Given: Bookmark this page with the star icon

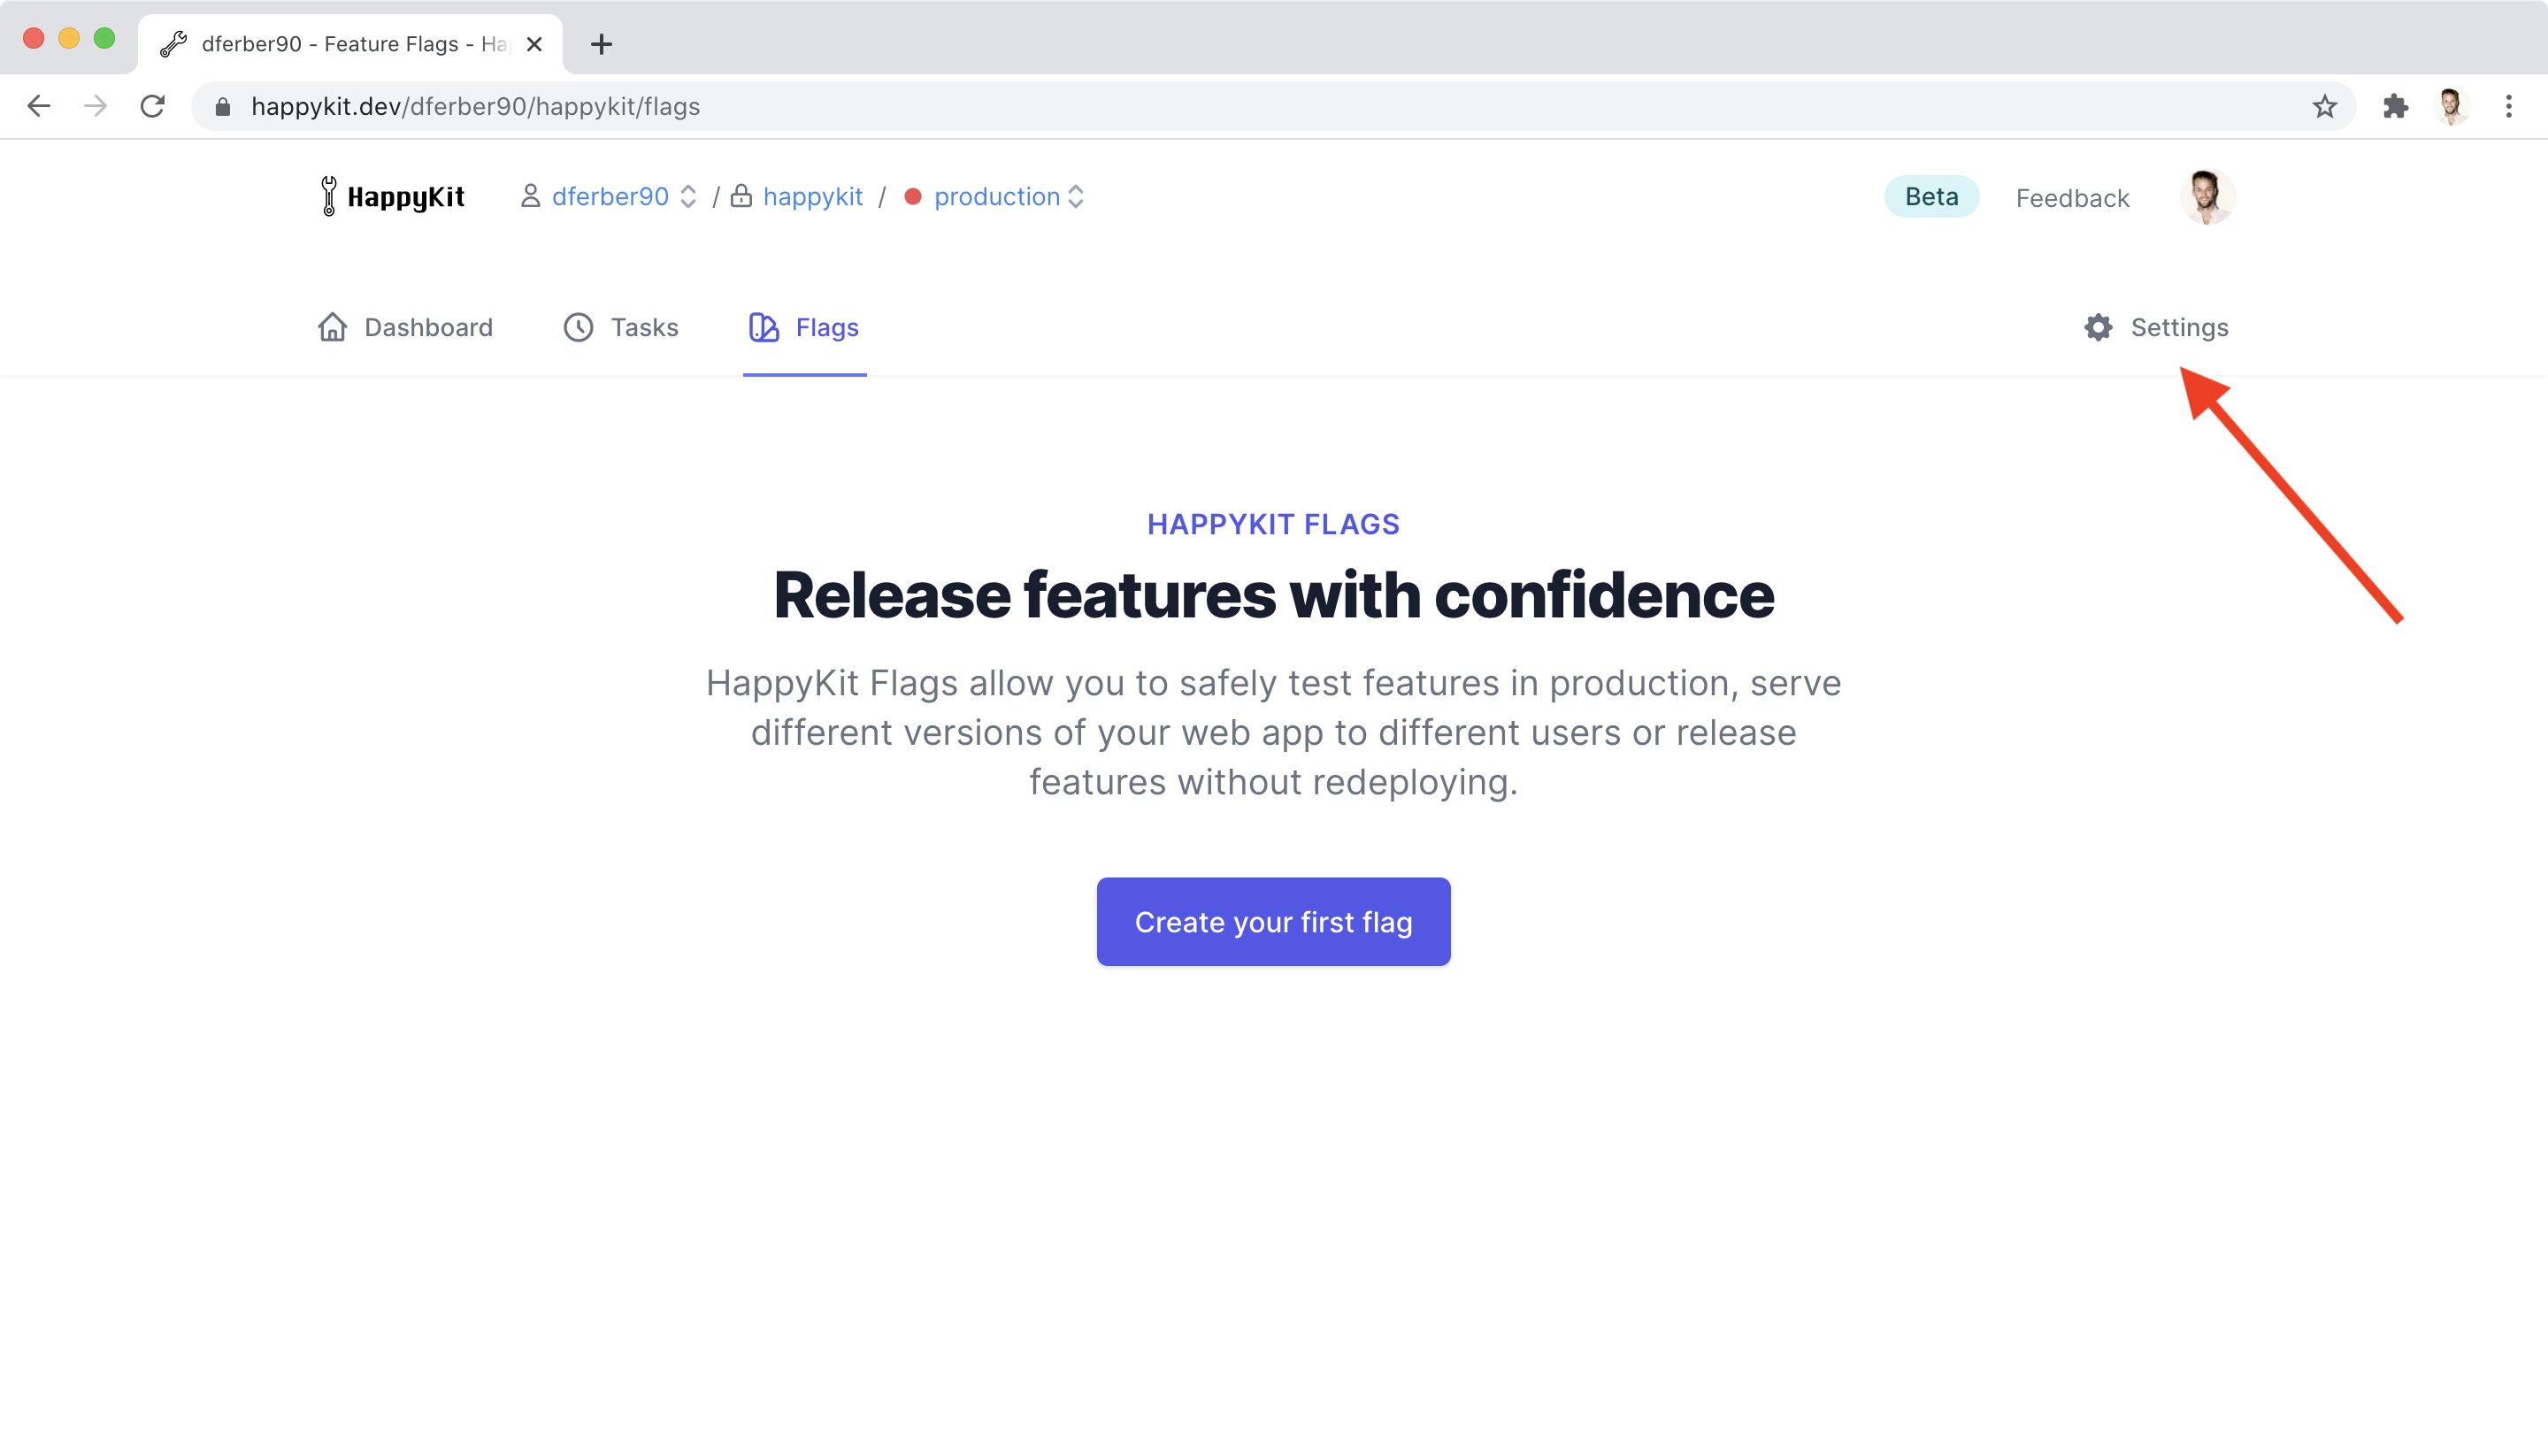Looking at the screenshot, I should [2324, 106].
